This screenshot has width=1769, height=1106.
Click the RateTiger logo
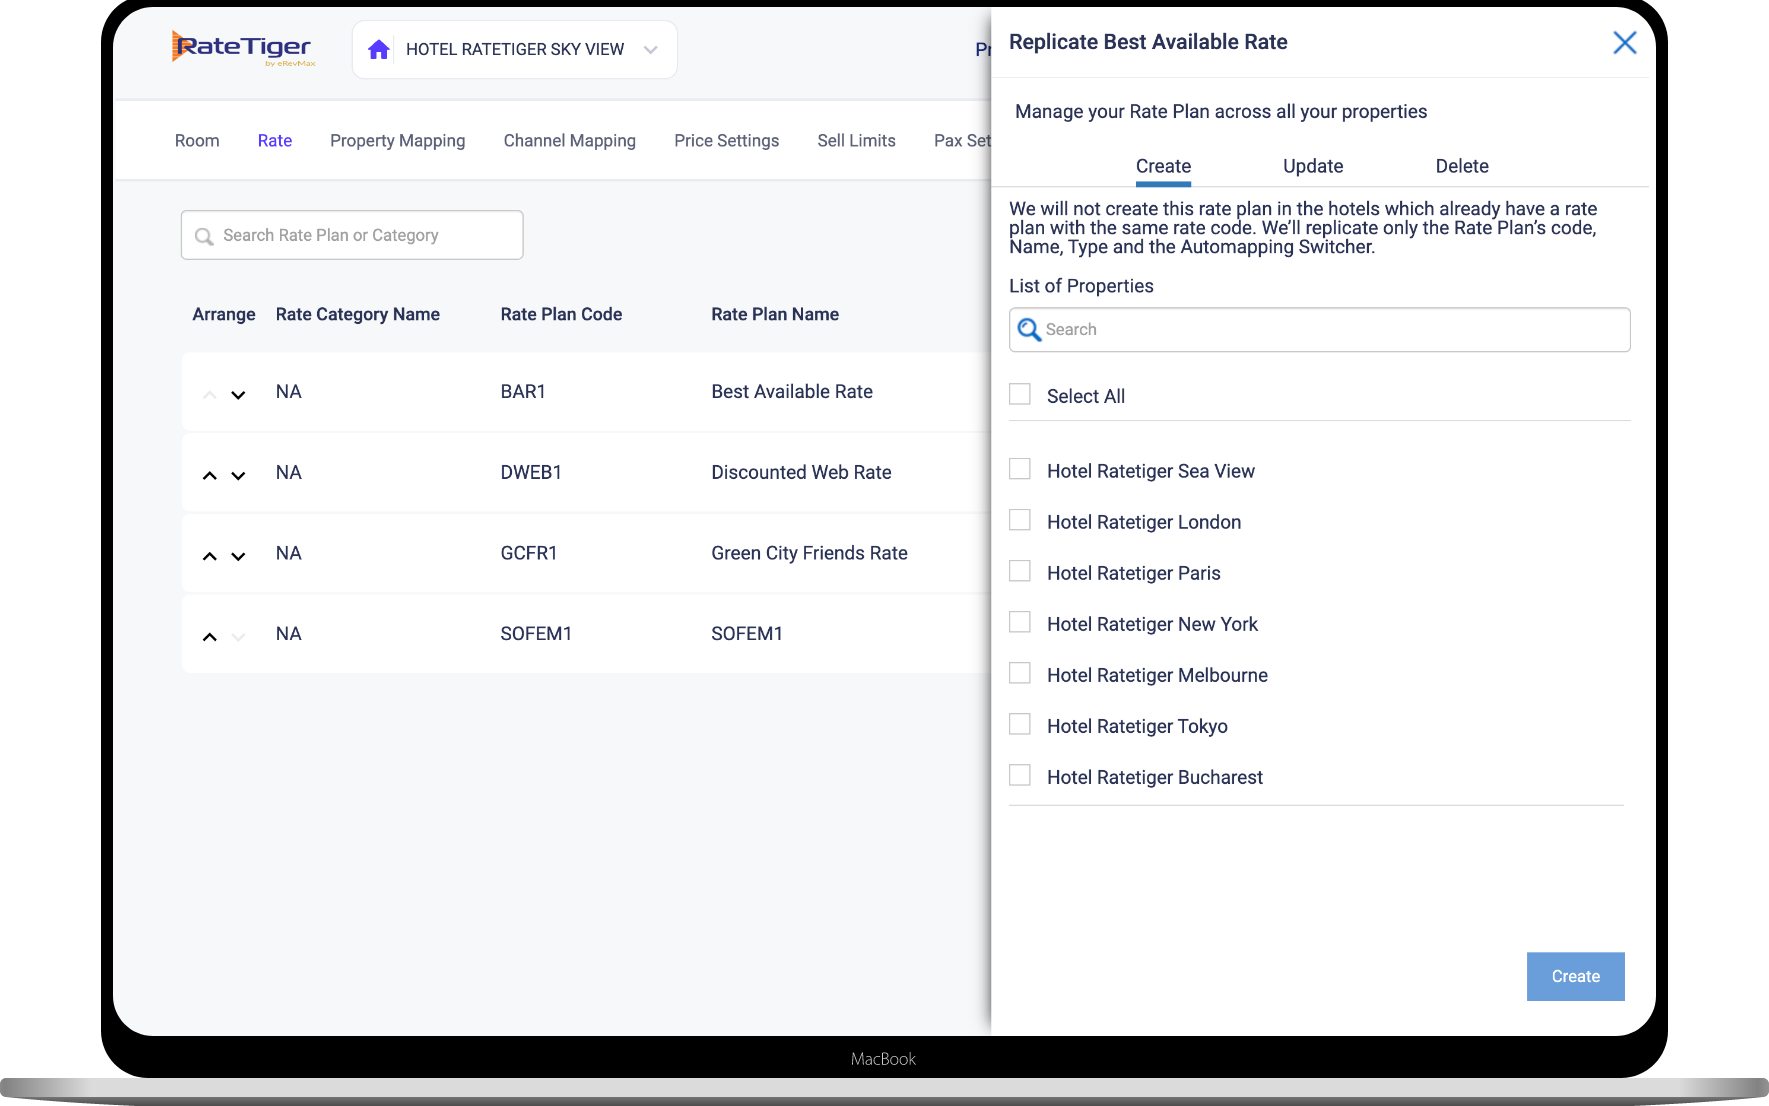[x=243, y=48]
